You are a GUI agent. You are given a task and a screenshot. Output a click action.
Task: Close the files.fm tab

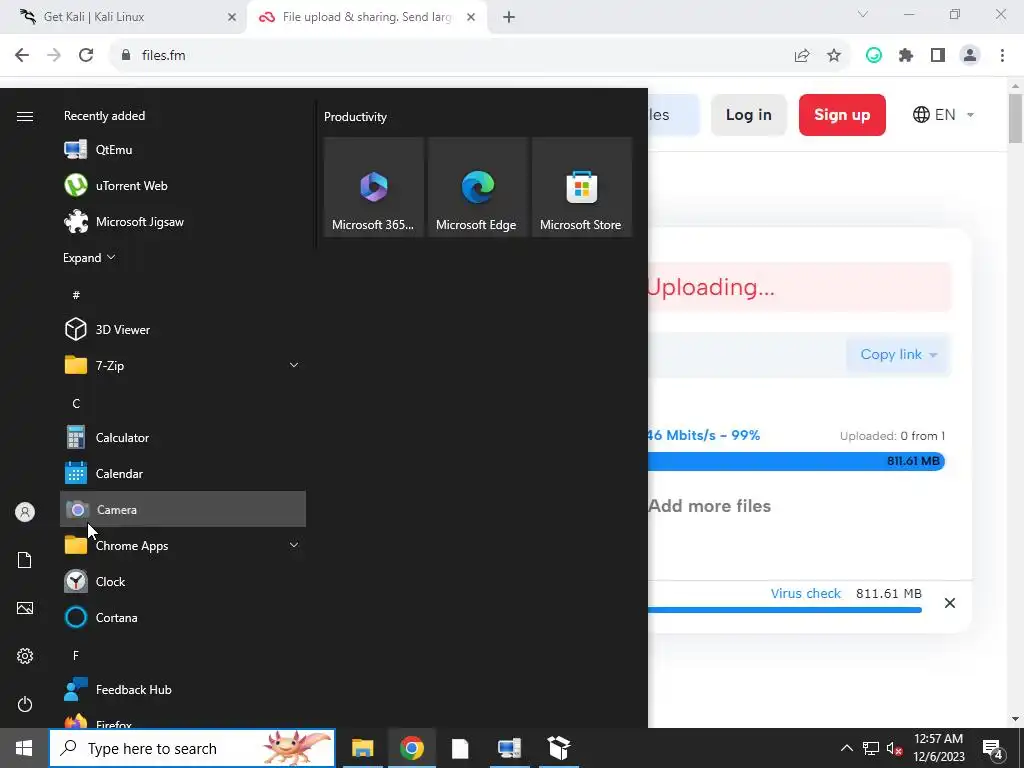click(471, 17)
